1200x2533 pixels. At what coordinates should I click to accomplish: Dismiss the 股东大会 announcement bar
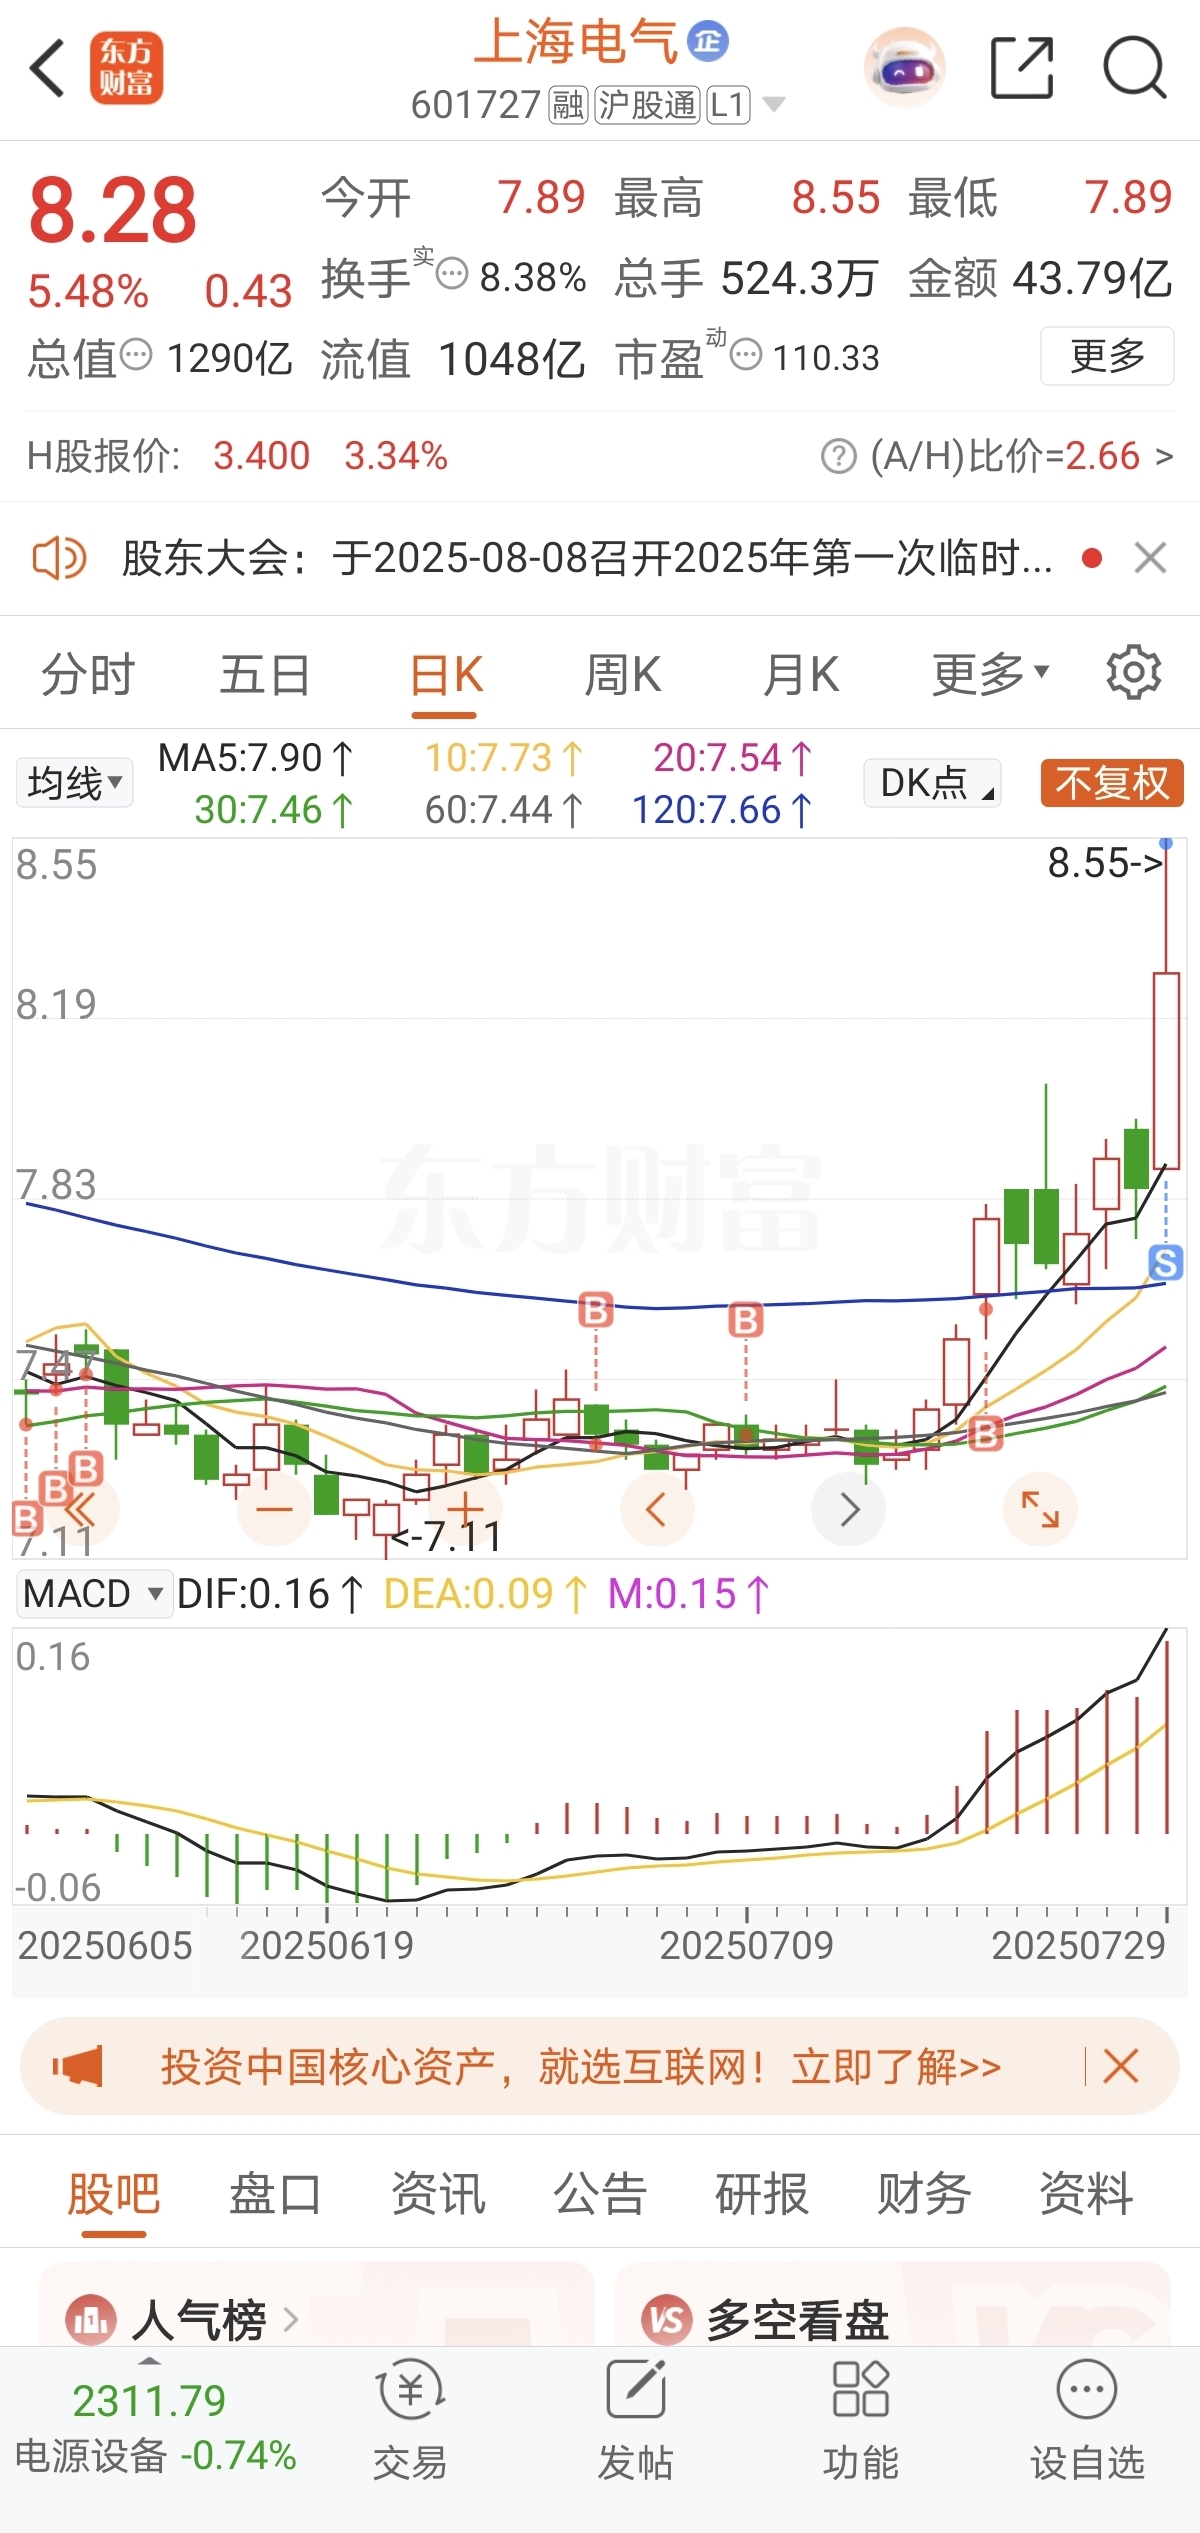1150,558
